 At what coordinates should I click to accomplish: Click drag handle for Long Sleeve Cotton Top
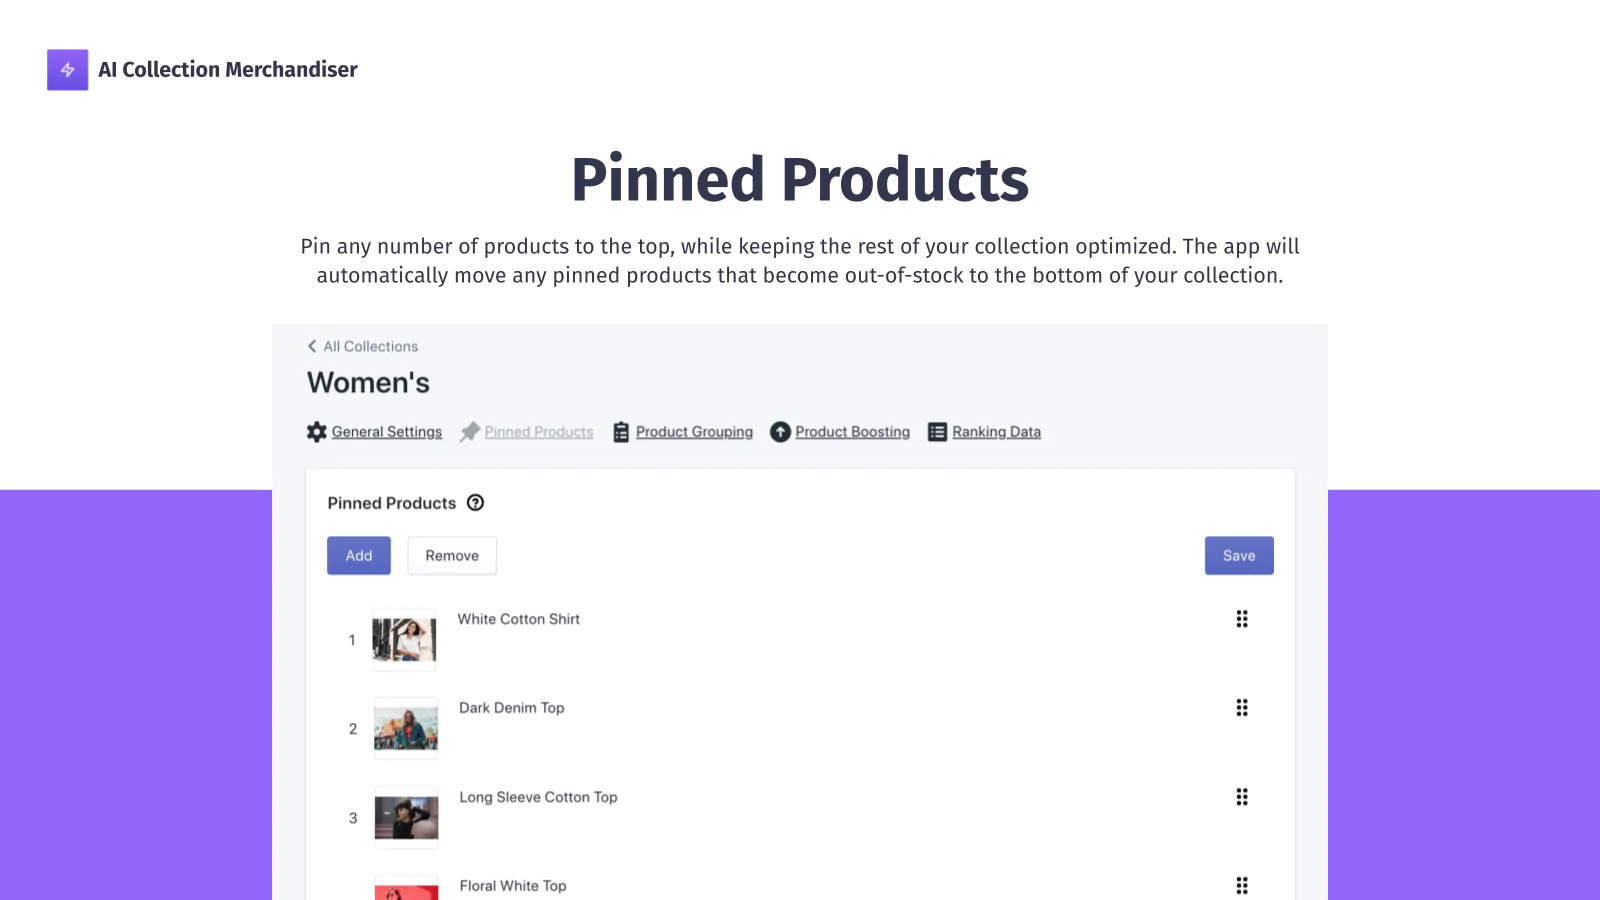[1242, 797]
